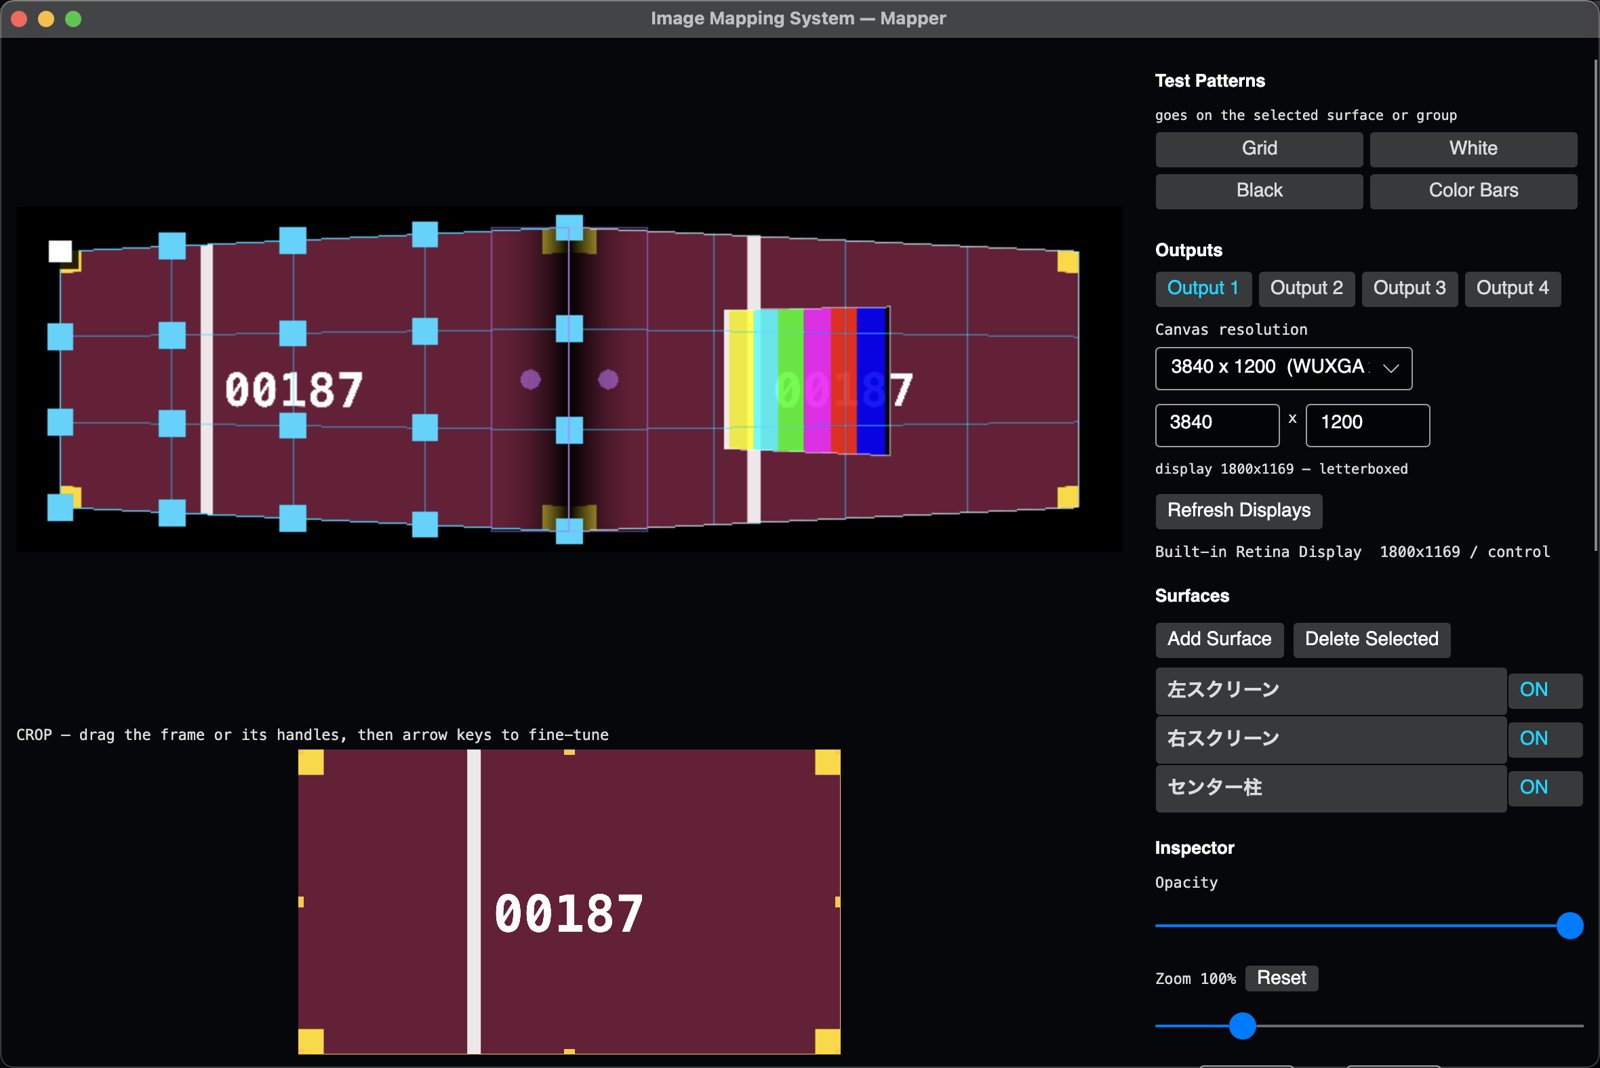This screenshot has width=1600, height=1068.
Task: Select the 左スクリーン surface row
Action: [x=1330, y=690]
